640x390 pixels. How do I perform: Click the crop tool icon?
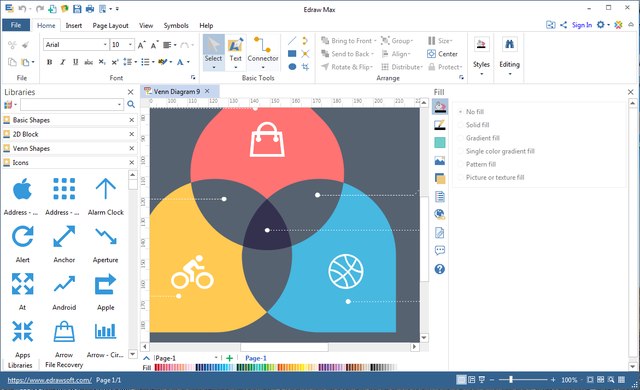(305, 66)
